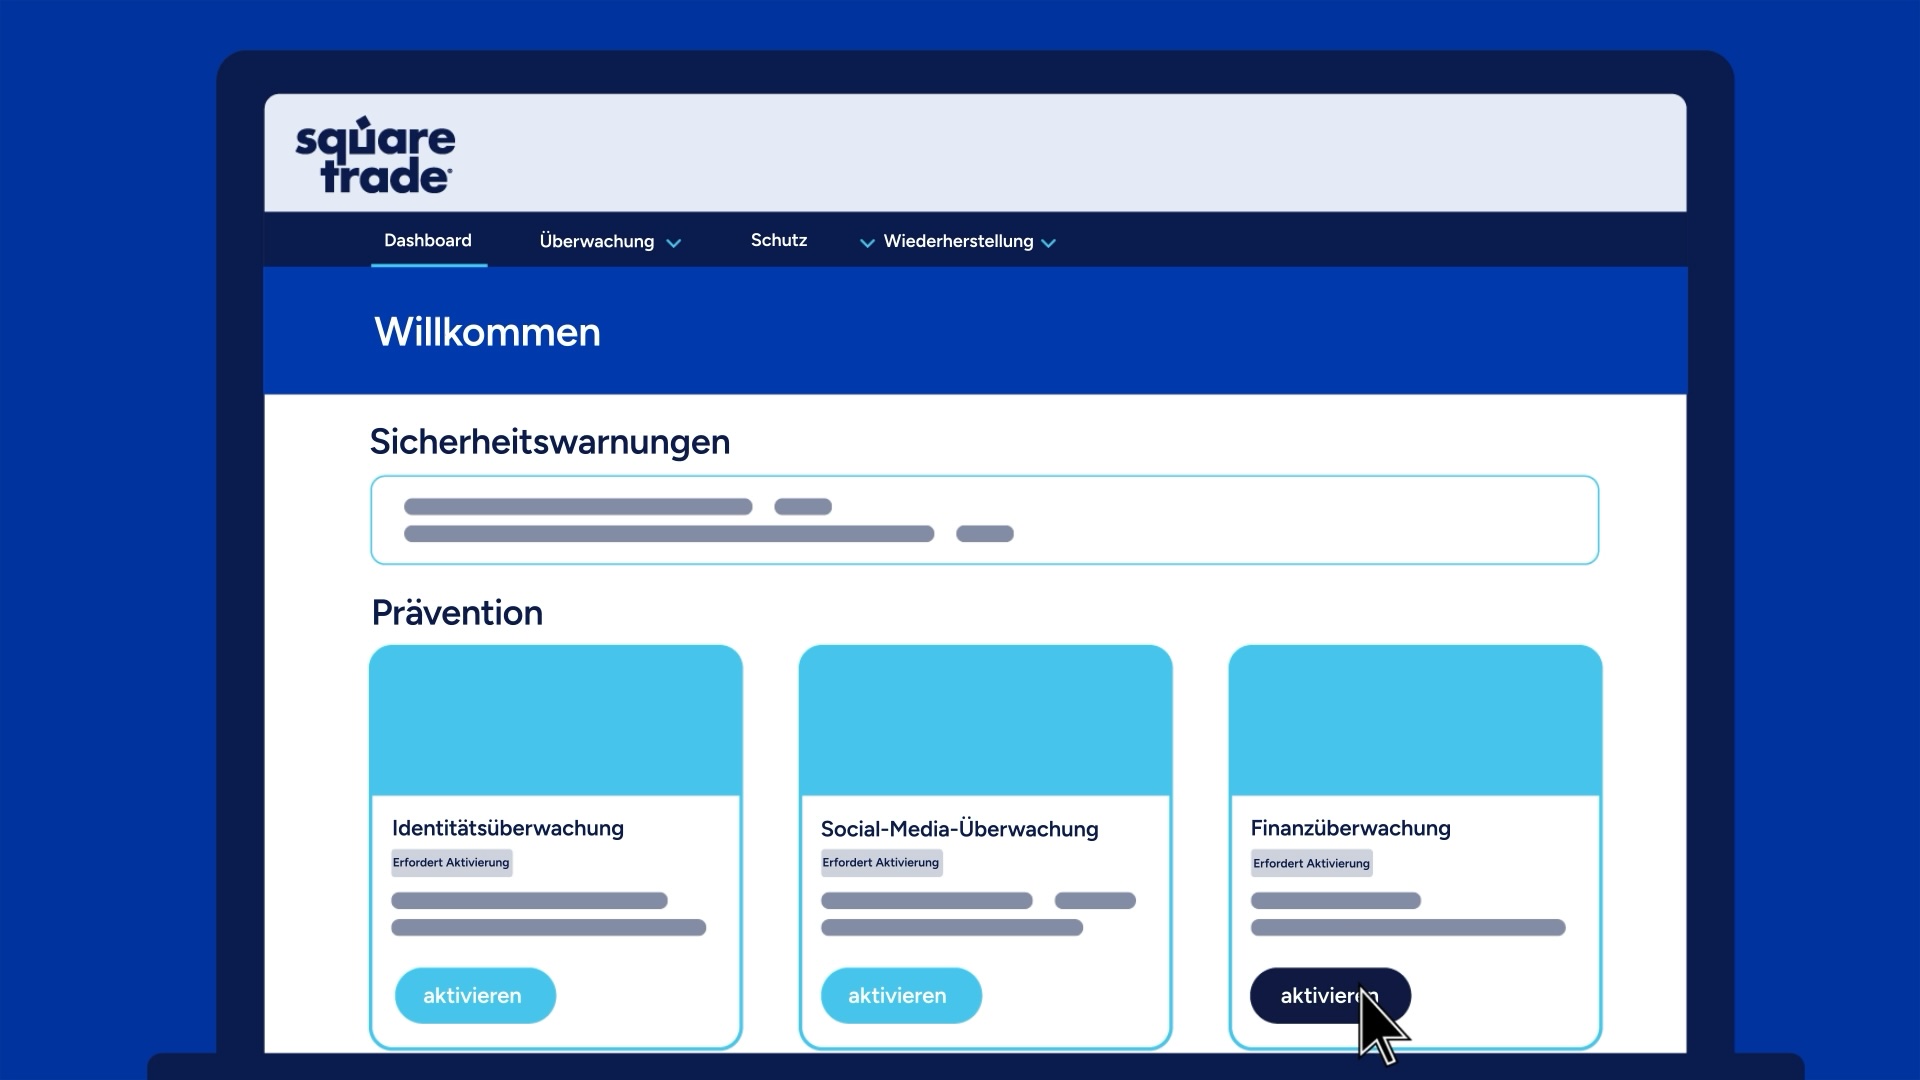Activate Identitätsüberwachung with its aktivieren button

(x=475, y=995)
